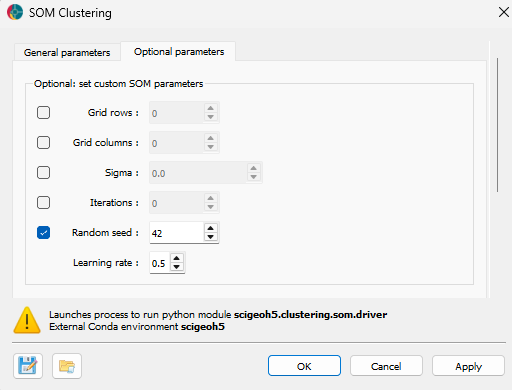
Task: Click the Sigma down arrow
Action: 254,177
